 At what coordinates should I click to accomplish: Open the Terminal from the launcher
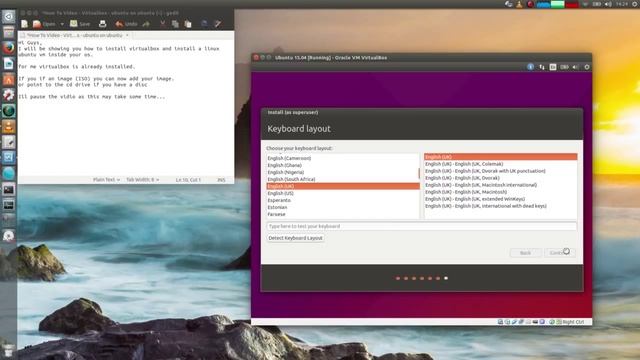tap(9, 189)
